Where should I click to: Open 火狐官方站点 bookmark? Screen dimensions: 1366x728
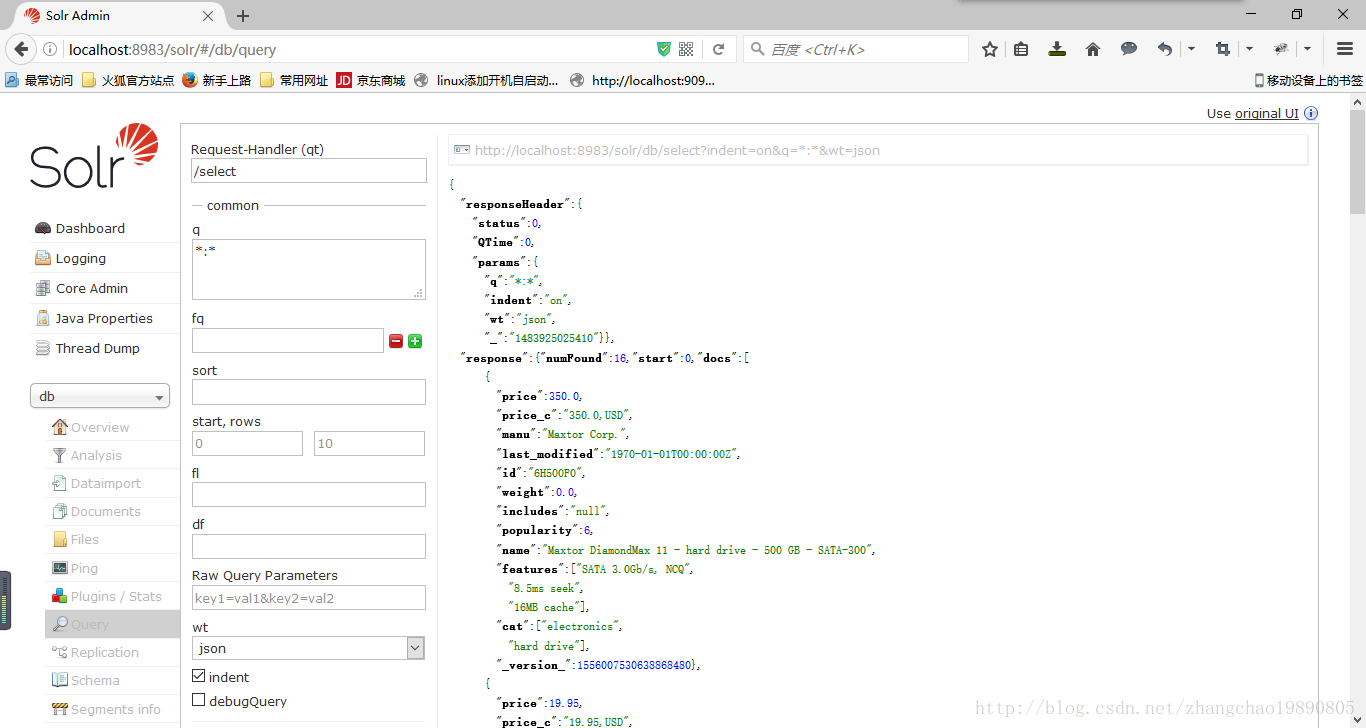(127, 80)
